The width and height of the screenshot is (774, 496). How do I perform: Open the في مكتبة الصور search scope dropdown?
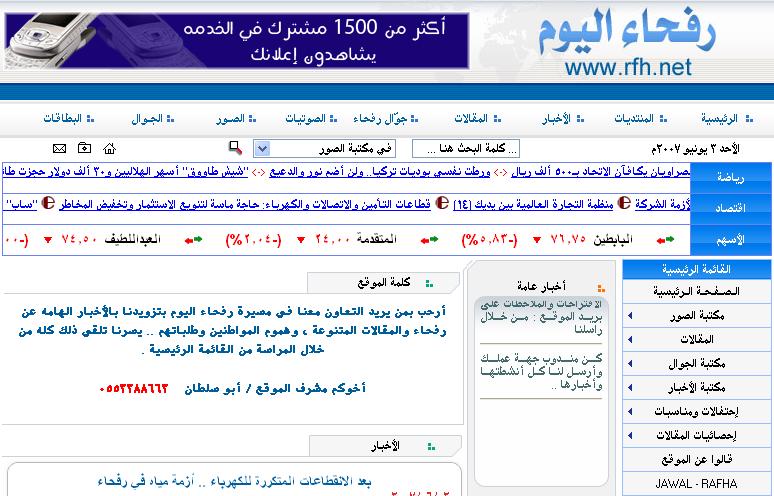click(262, 149)
